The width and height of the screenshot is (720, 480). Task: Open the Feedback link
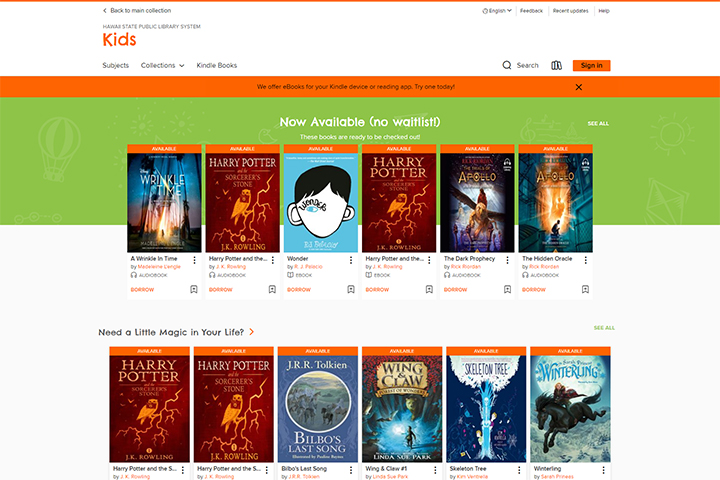pos(531,11)
